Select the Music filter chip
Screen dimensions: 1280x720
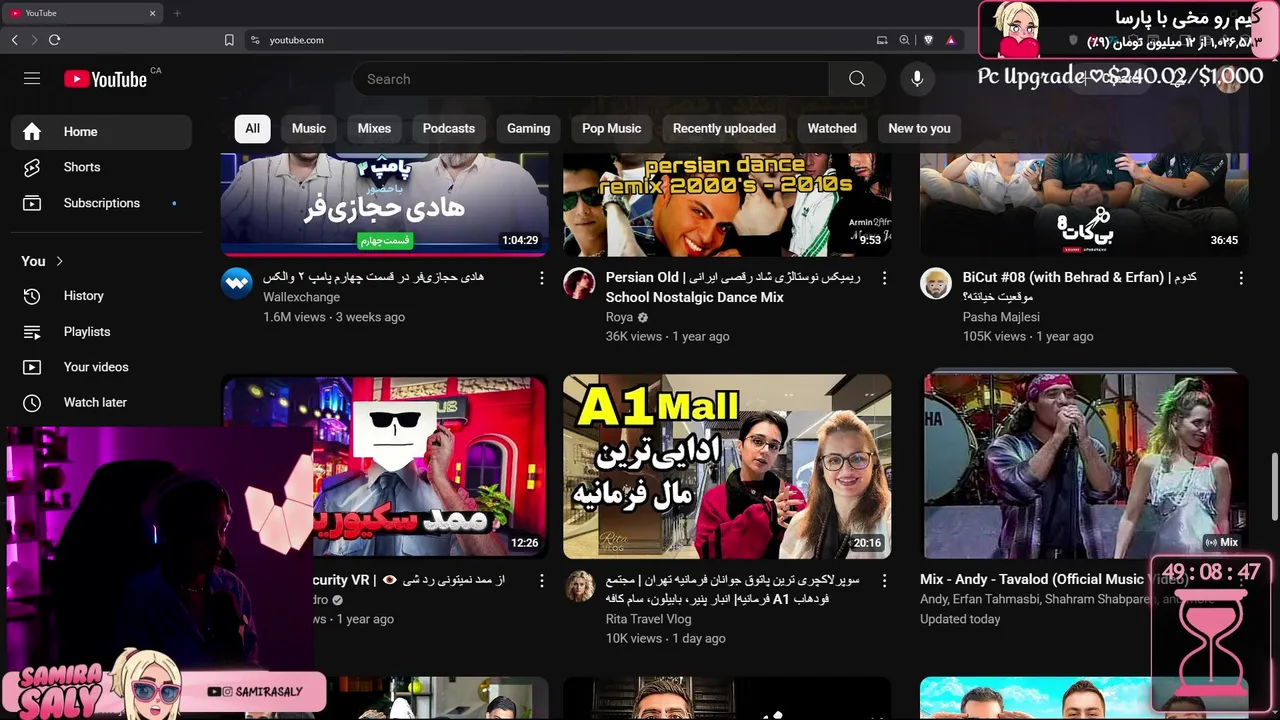coord(309,128)
